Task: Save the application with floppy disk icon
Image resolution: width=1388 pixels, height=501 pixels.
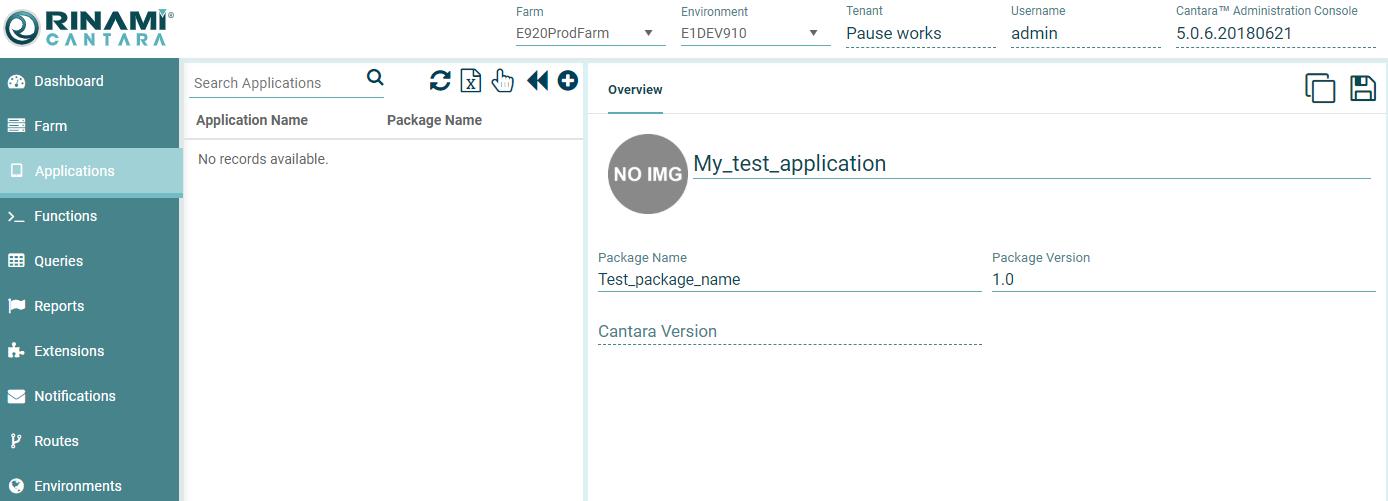Action: pyautogui.click(x=1363, y=88)
